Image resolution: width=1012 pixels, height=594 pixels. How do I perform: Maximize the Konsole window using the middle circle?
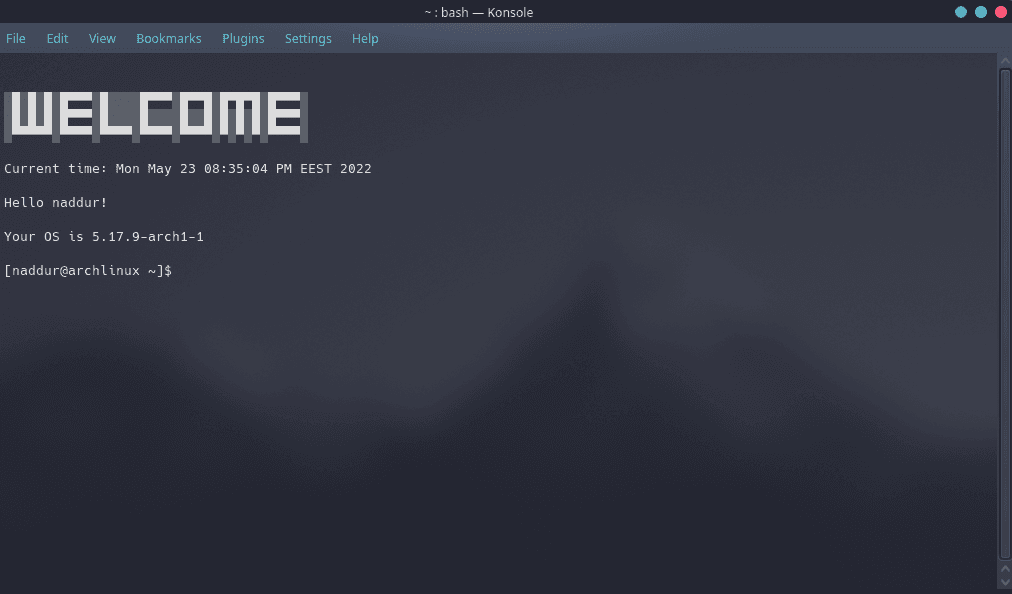click(980, 12)
